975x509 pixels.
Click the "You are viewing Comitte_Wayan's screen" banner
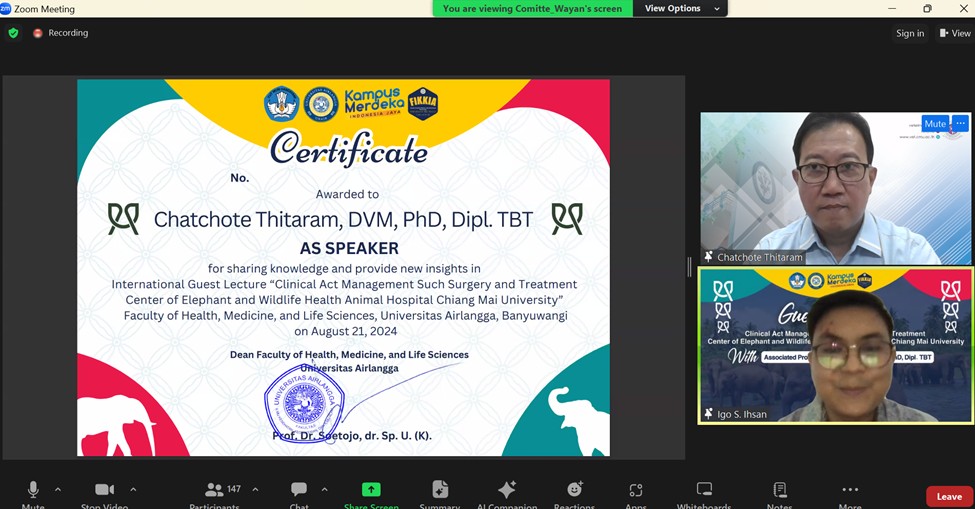tap(532, 8)
